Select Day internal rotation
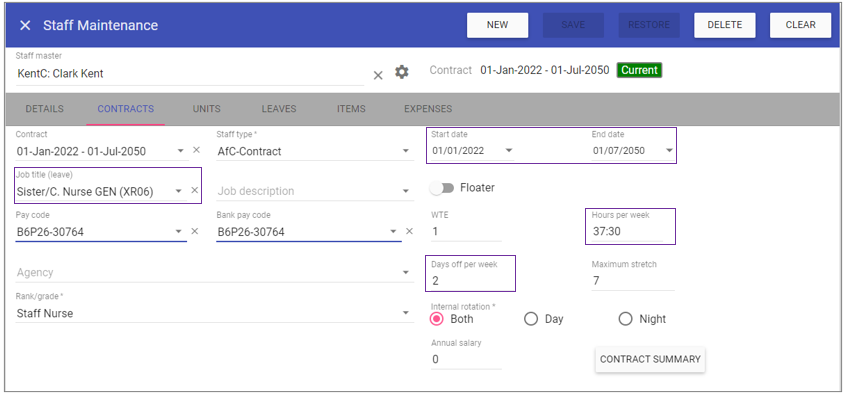This screenshot has height=395, width=844. [531, 319]
